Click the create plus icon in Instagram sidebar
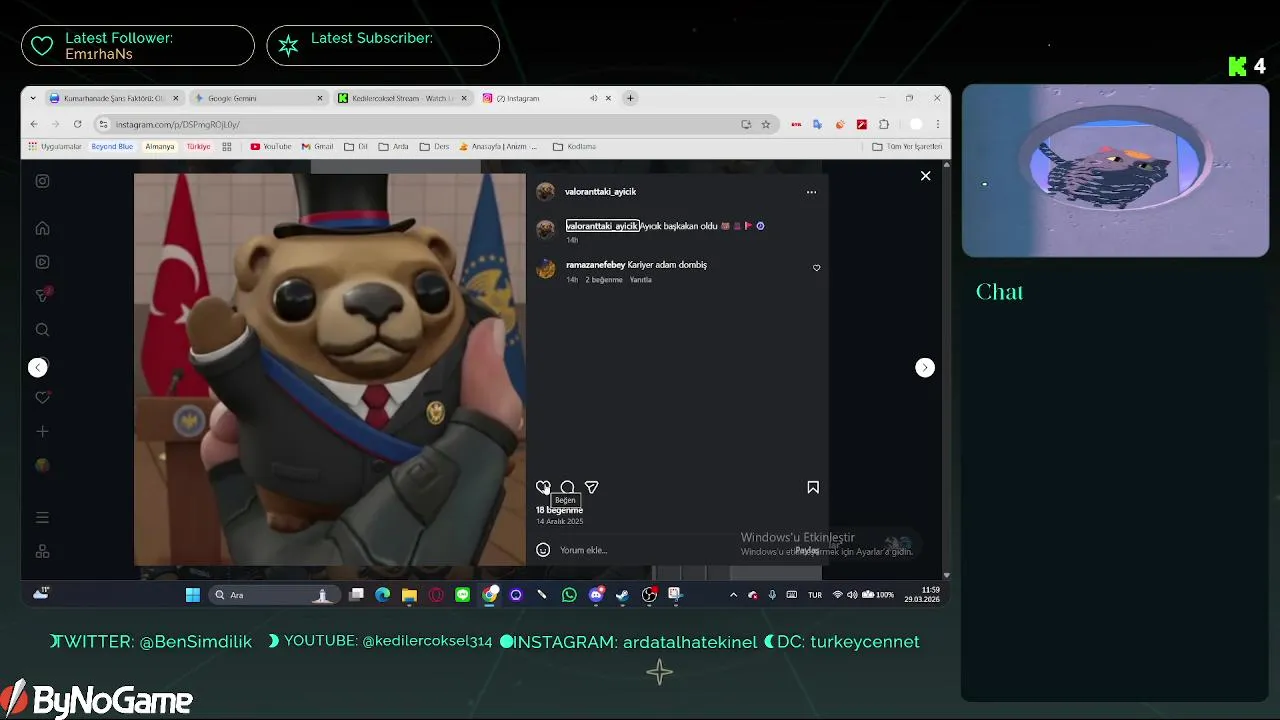Image resolution: width=1280 pixels, height=720 pixels. click(x=42, y=431)
